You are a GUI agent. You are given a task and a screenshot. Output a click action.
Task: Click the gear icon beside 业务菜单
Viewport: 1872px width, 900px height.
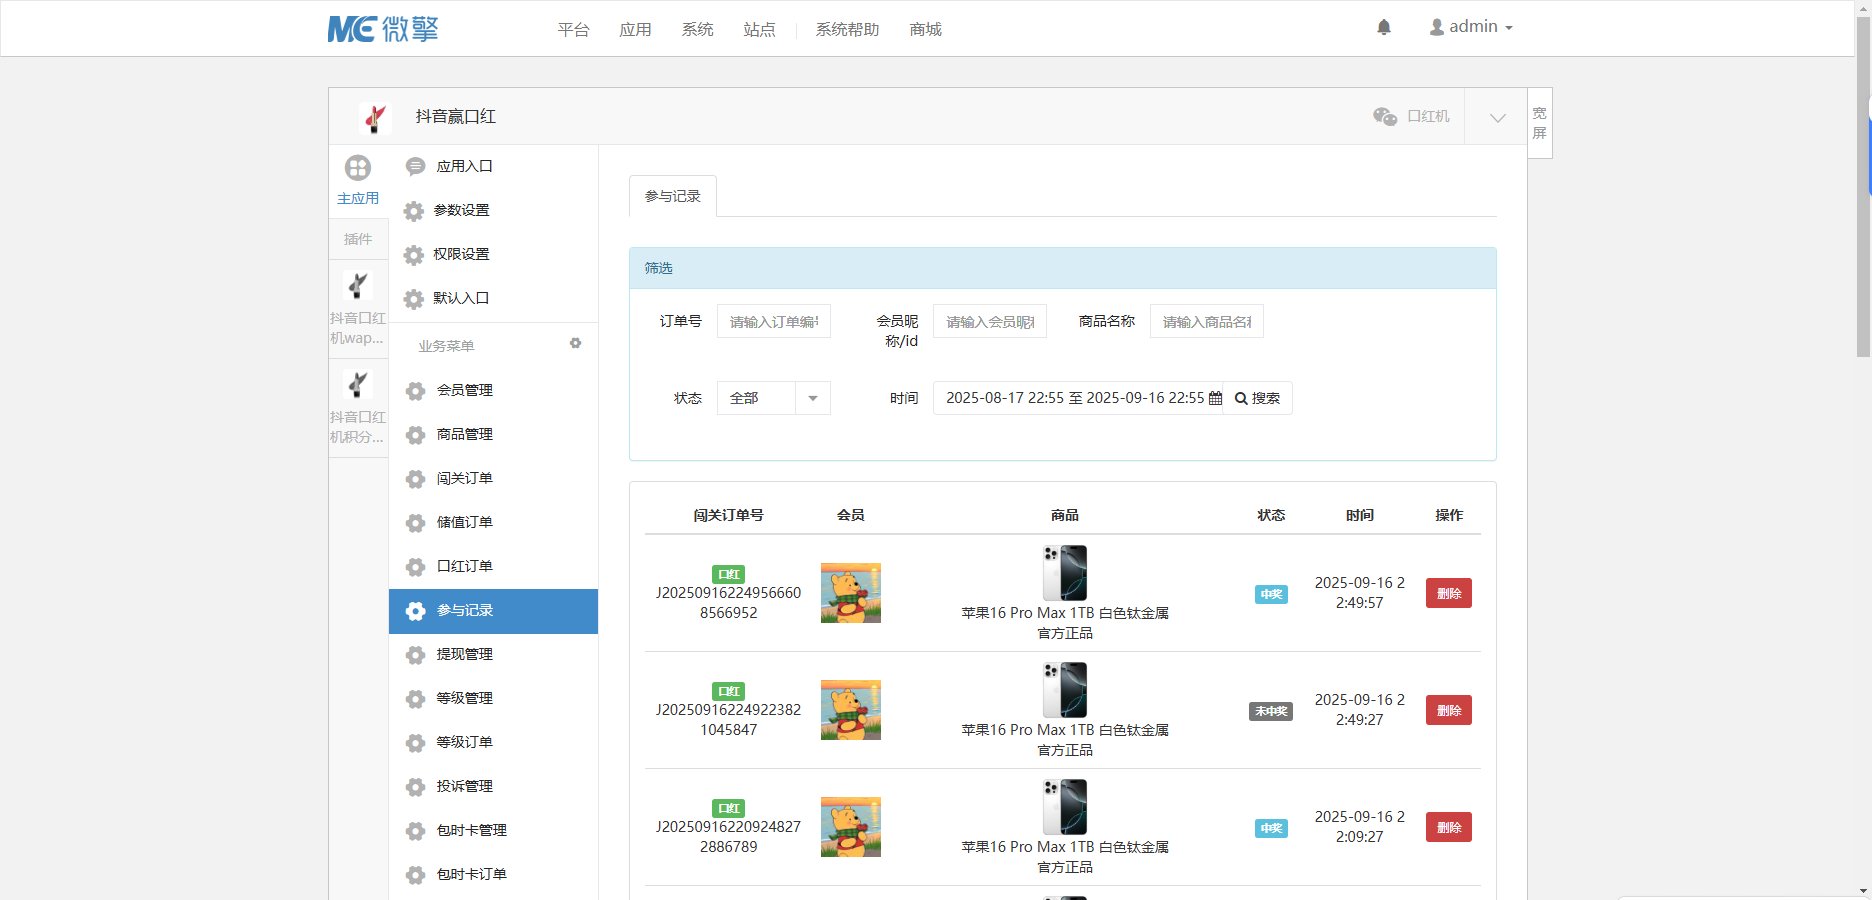point(575,343)
